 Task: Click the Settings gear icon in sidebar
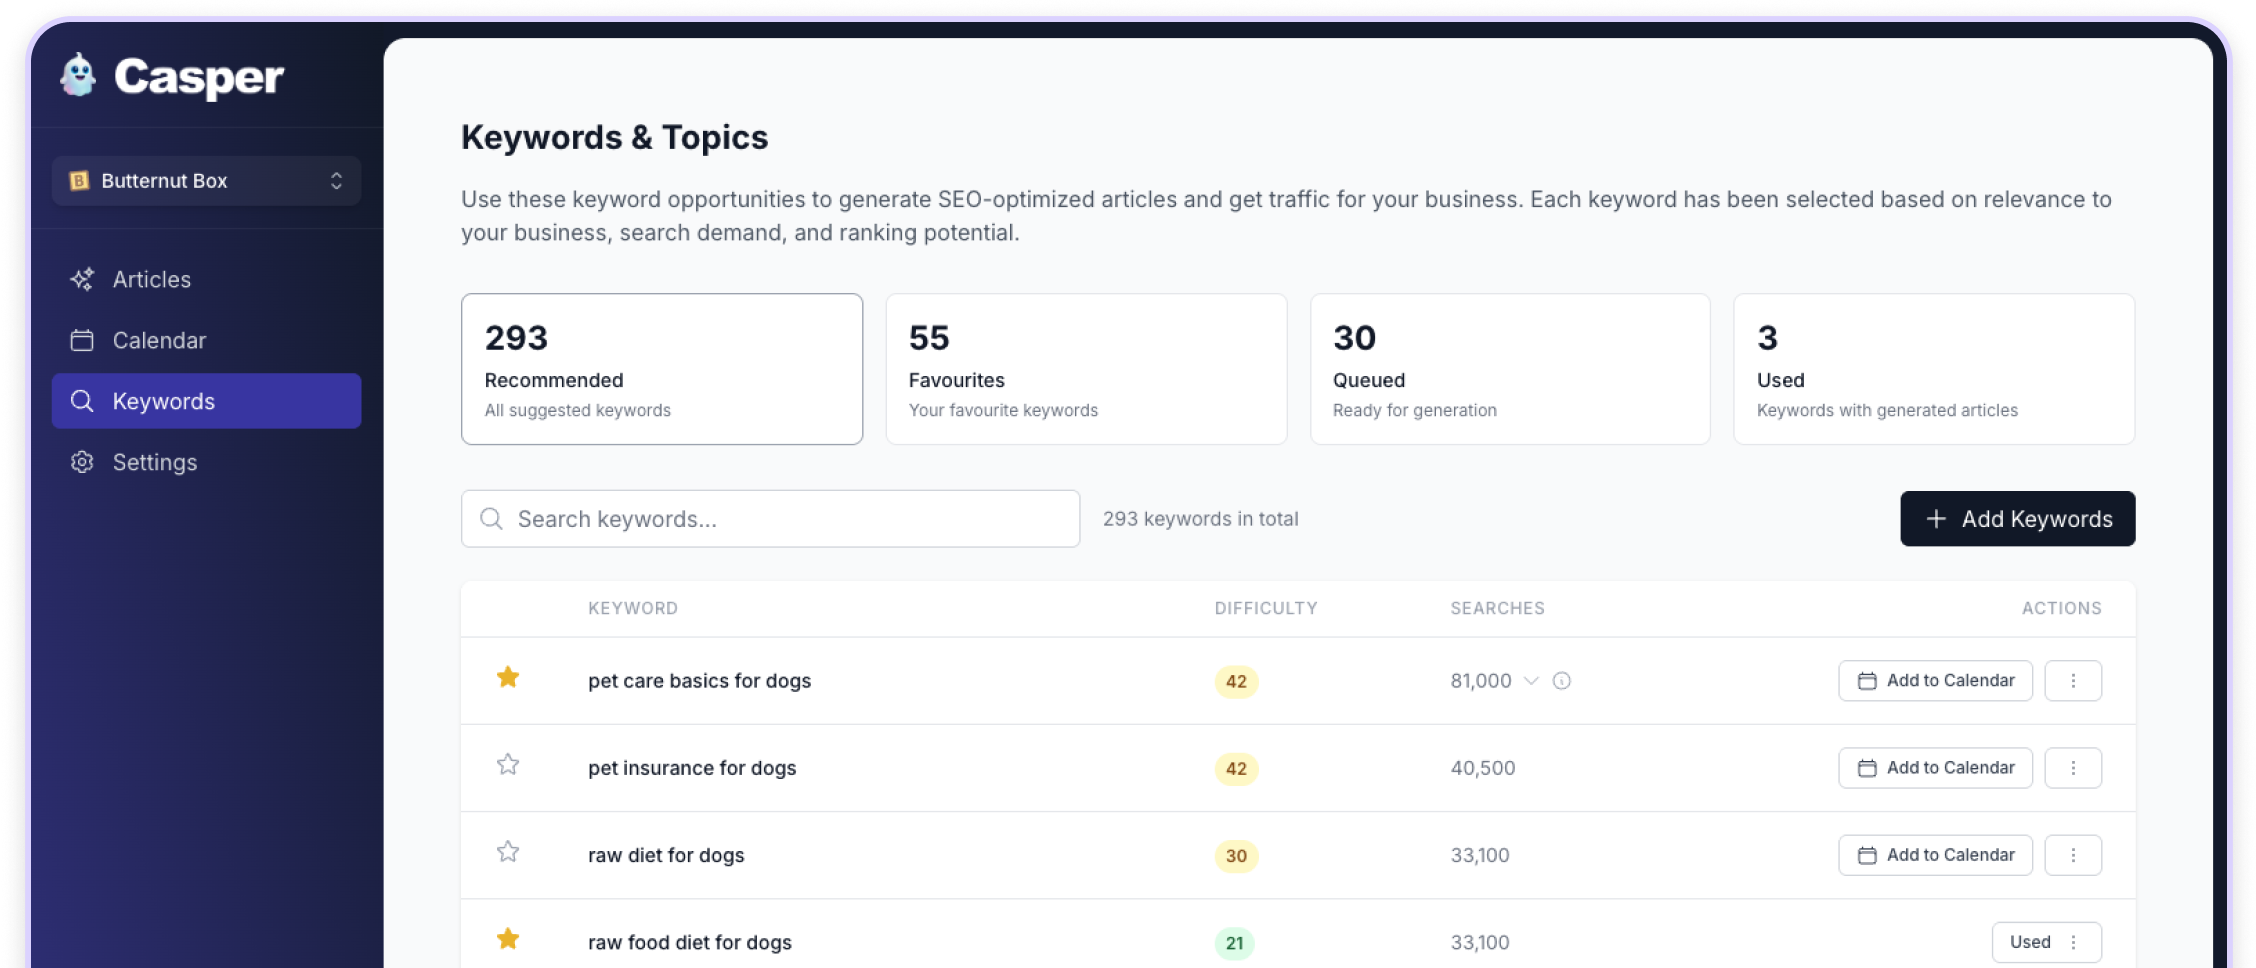point(82,462)
